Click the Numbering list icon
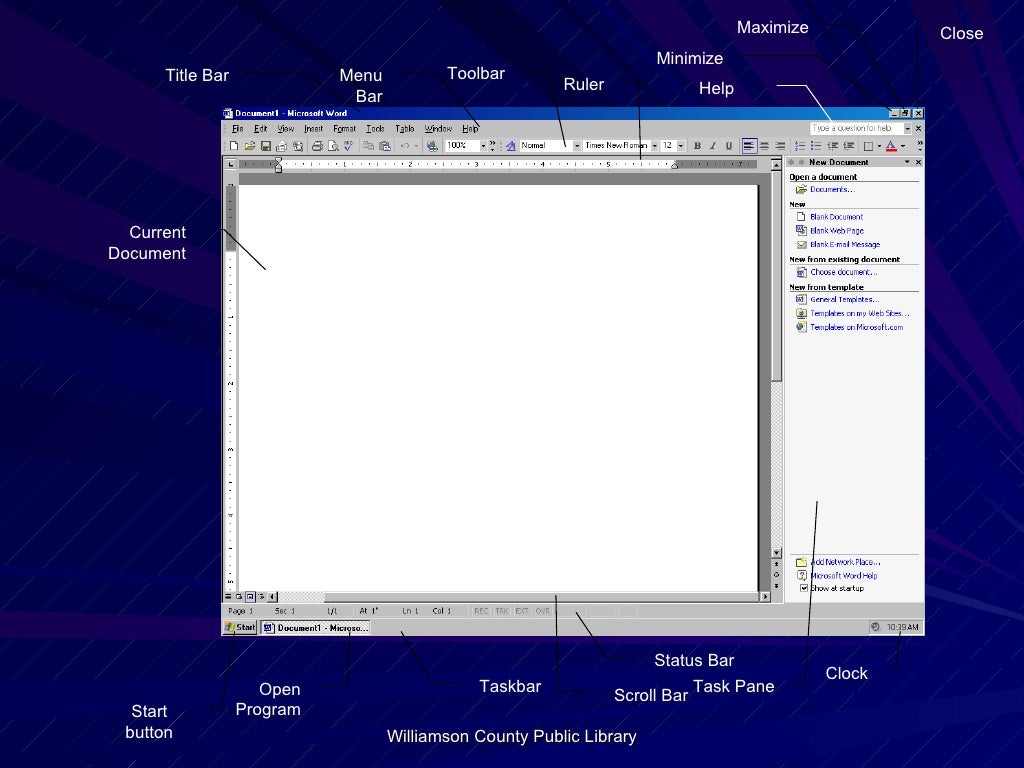Screen dimensions: 1024x768 coord(800,146)
